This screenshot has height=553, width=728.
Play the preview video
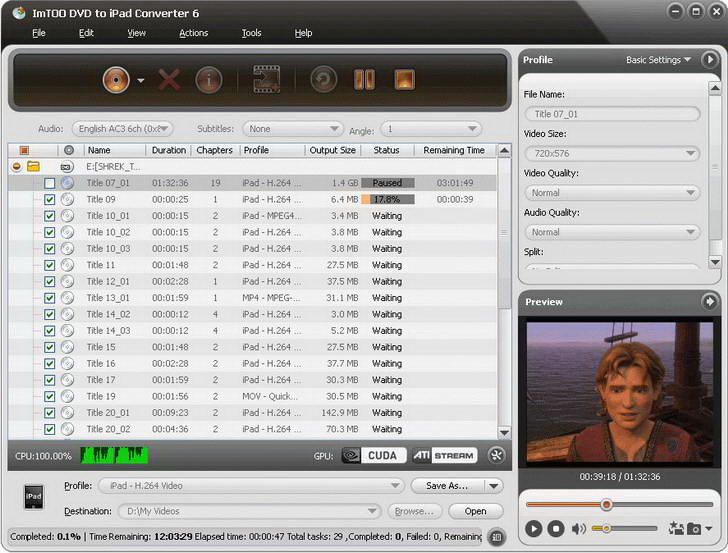pos(534,528)
